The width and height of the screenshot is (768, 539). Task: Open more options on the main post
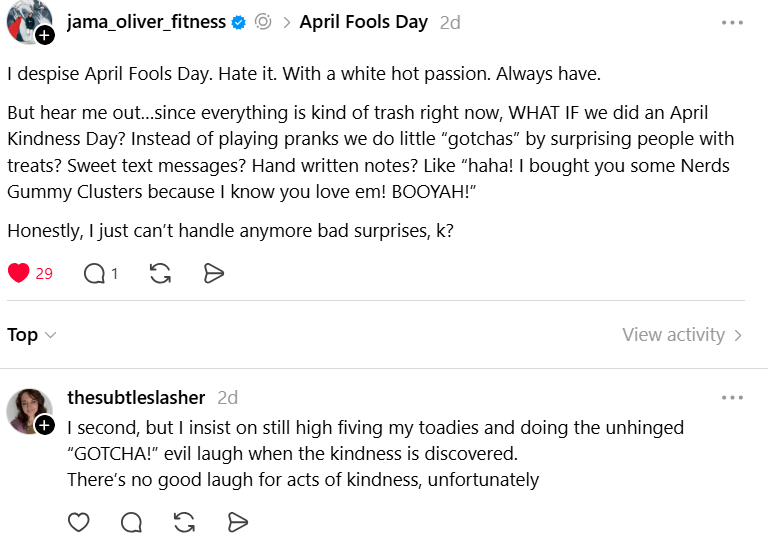coord(732,22)
